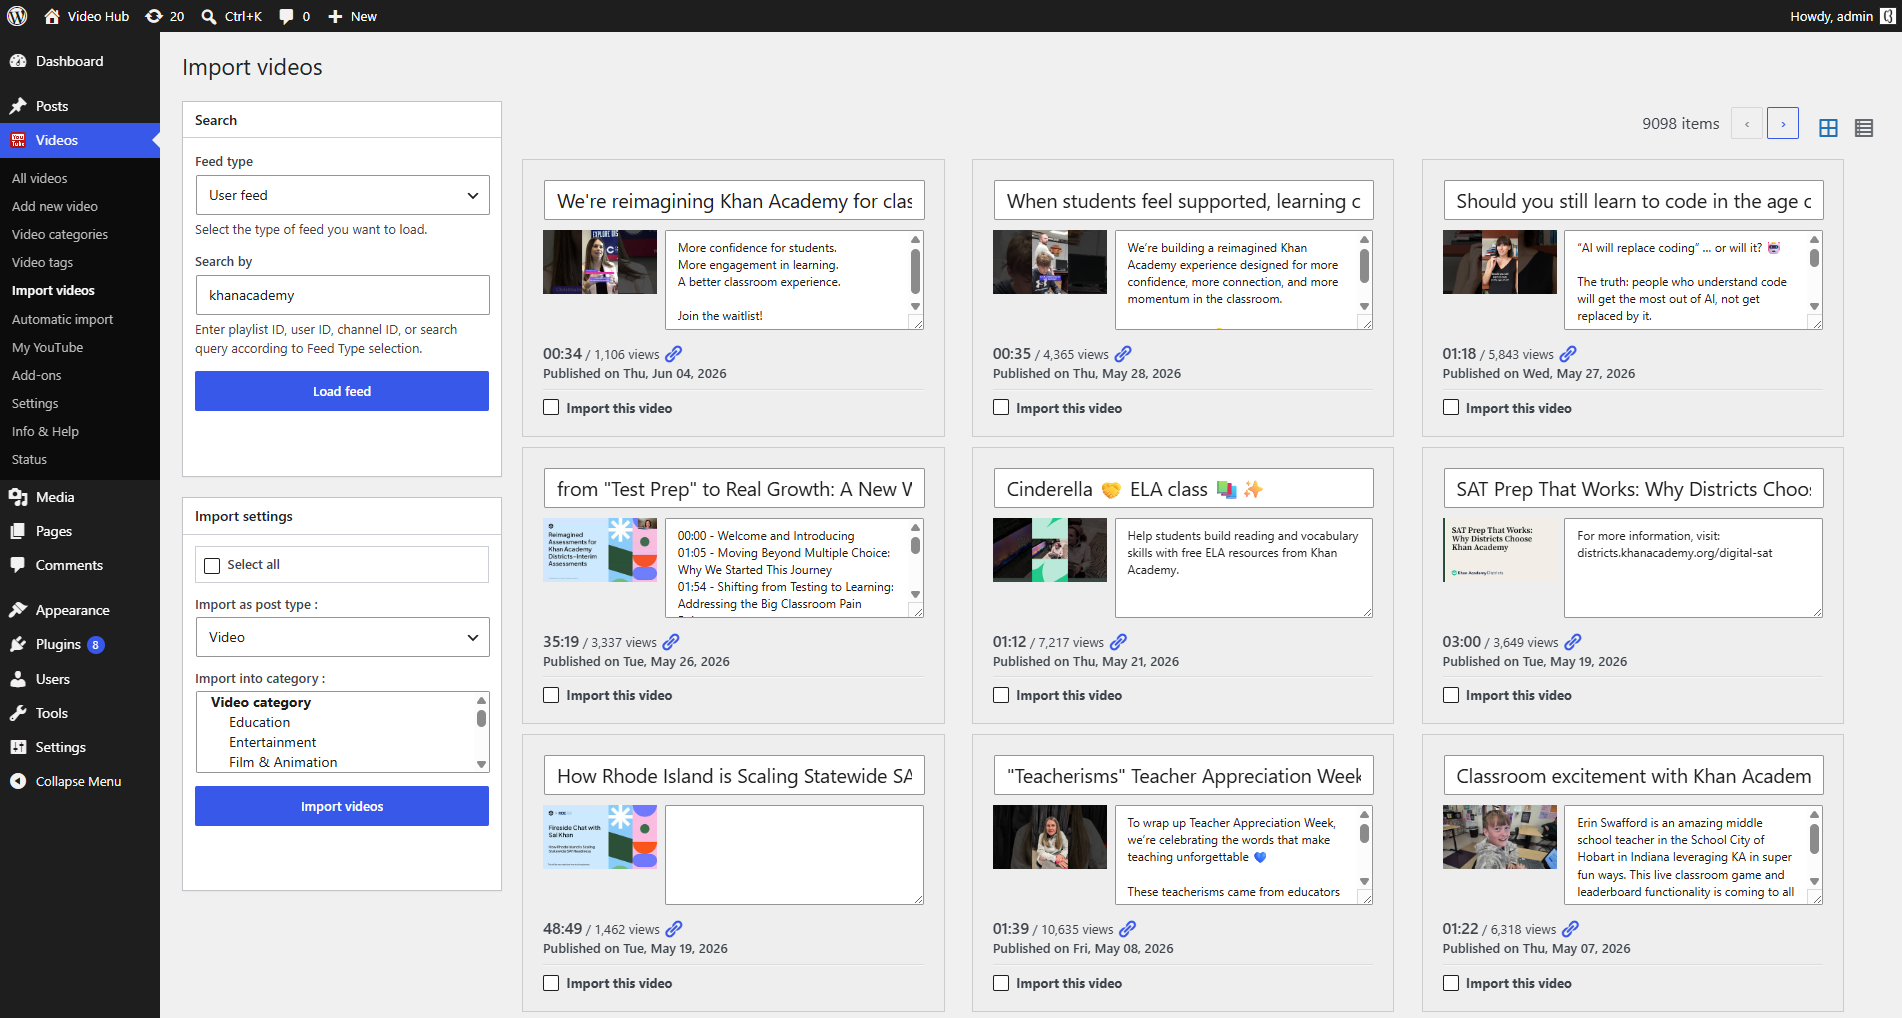
Task: View comments bubble in the admin bar
Action: click(x=294, y=16)
